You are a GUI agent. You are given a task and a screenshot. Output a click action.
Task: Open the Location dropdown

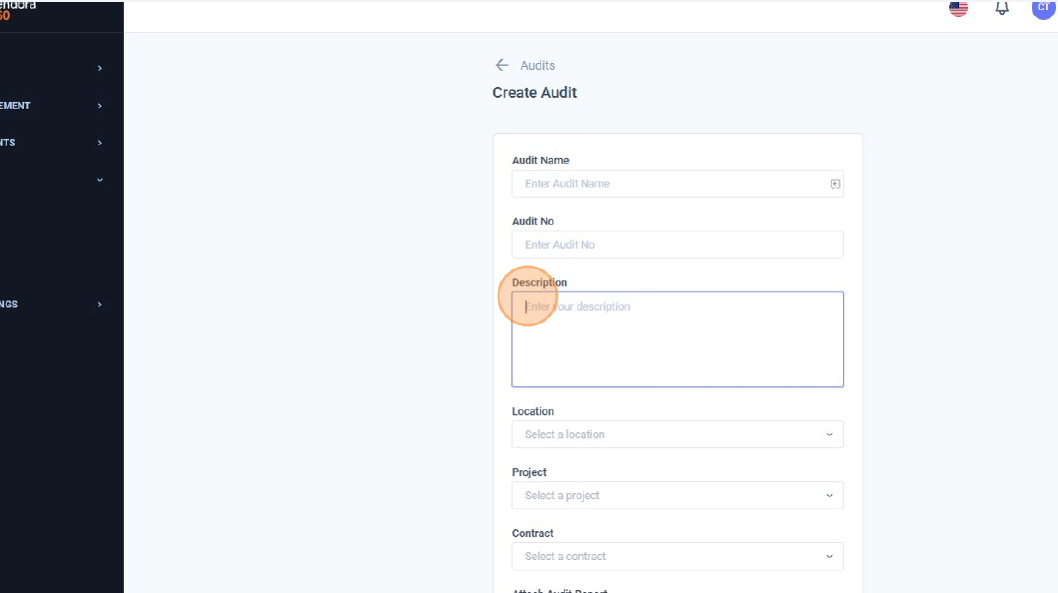point(677,434)
